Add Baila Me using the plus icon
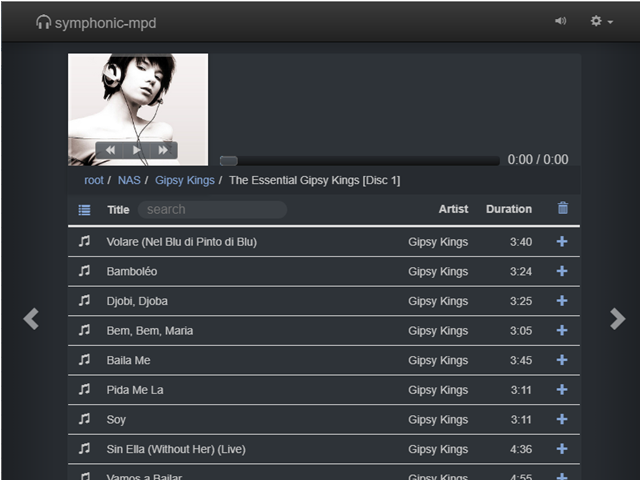This screenshot has height=480, width=640. [562, 360]
